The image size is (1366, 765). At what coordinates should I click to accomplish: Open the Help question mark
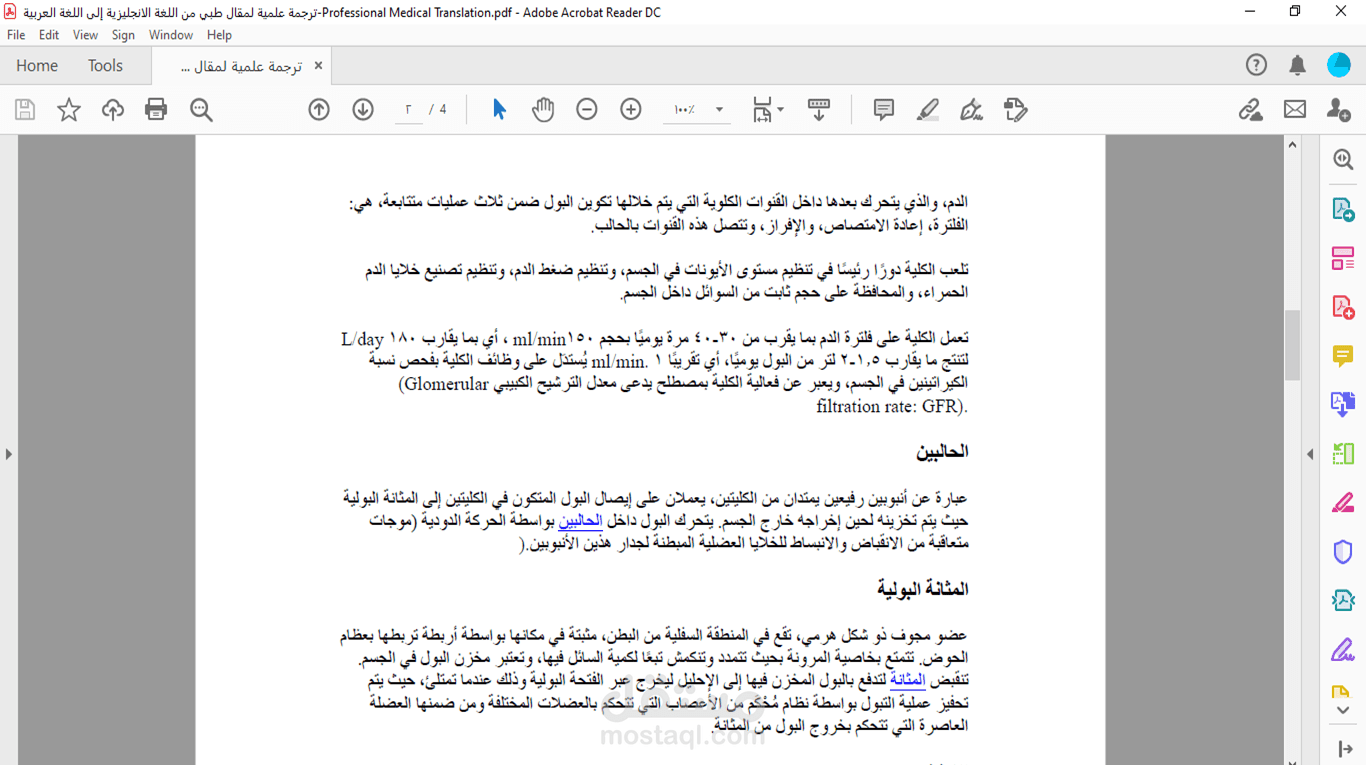(1257, 66)
